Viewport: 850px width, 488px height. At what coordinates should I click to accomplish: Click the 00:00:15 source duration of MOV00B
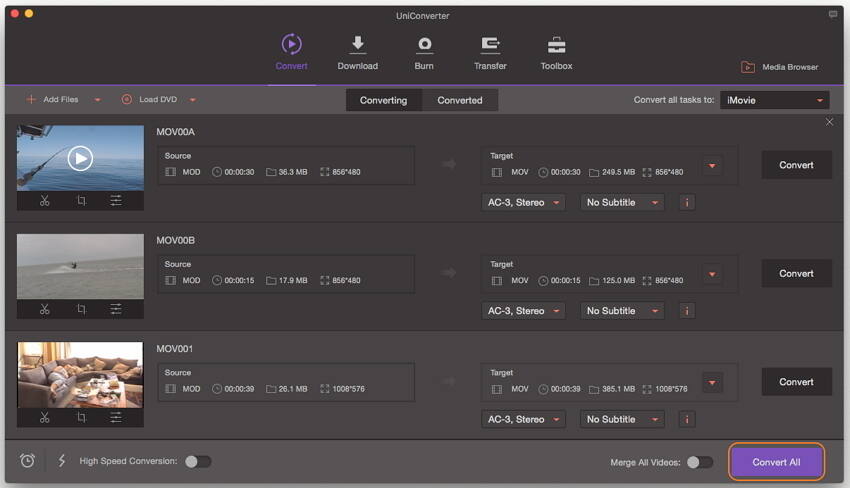coord(240,280)
